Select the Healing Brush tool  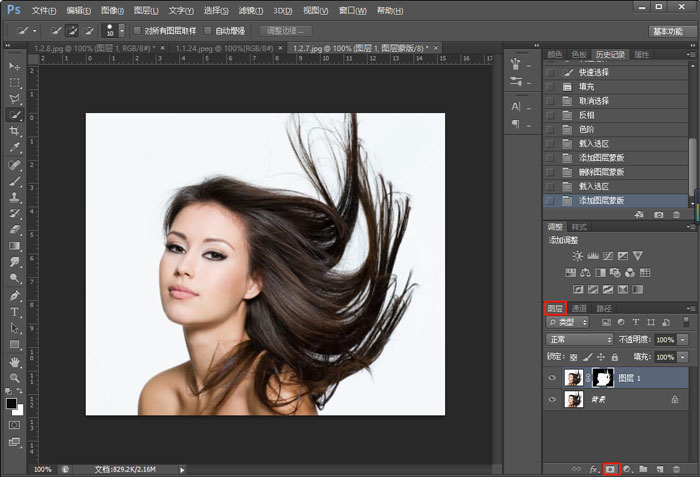[x=14, y=165]
